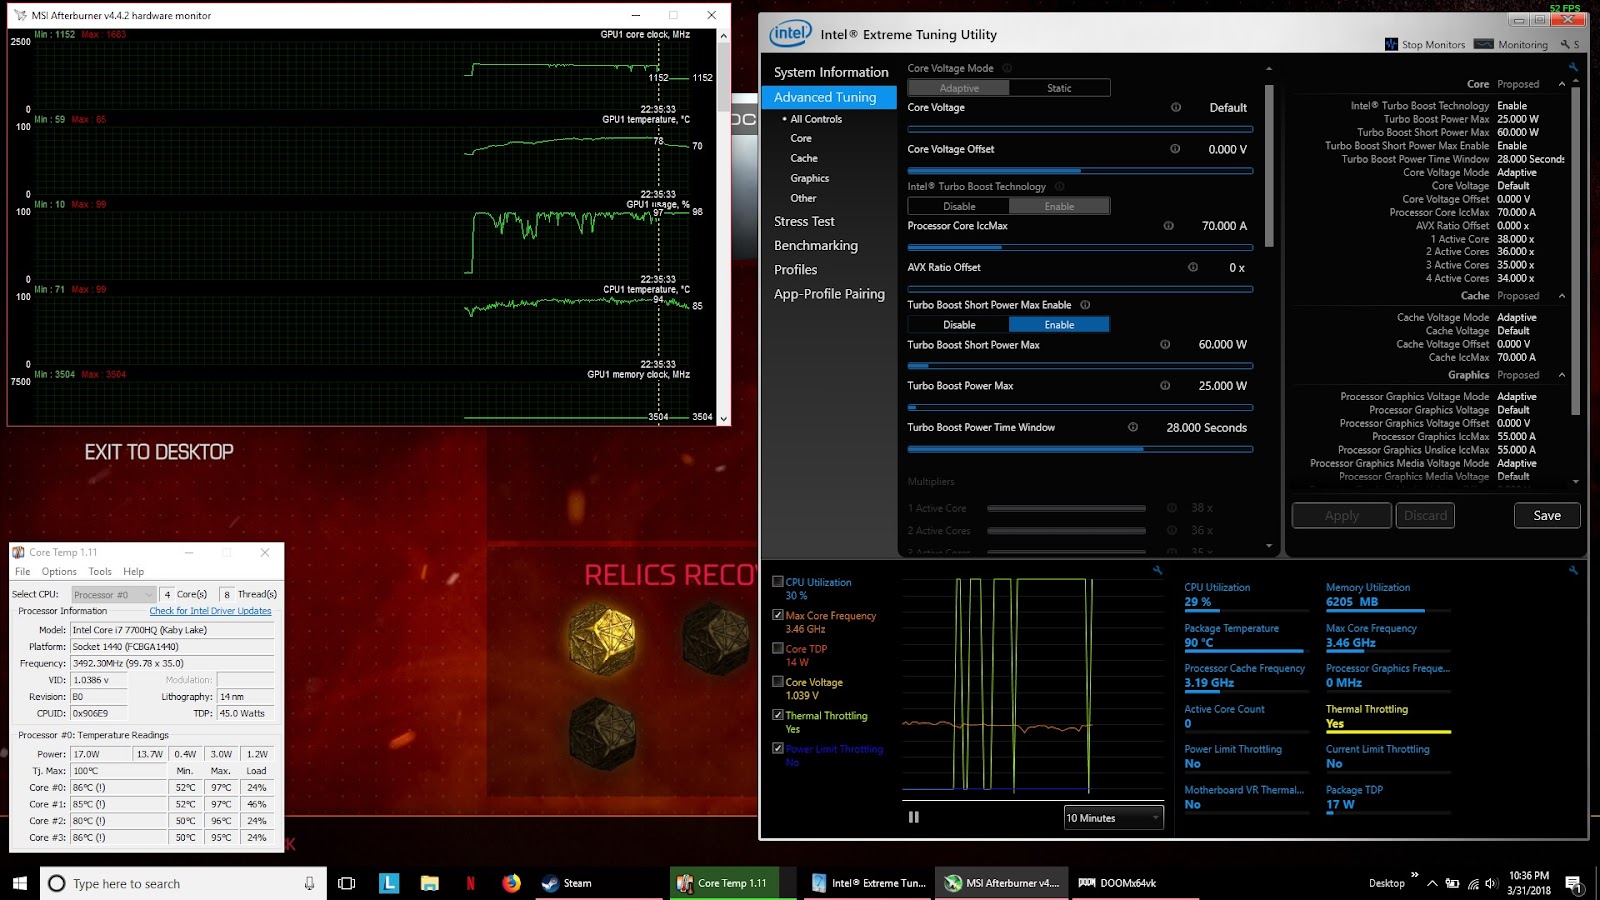Click Stop Monitors in Intel XTU header
Viewport: 1600px width, 900px height.
point(1425,44)
